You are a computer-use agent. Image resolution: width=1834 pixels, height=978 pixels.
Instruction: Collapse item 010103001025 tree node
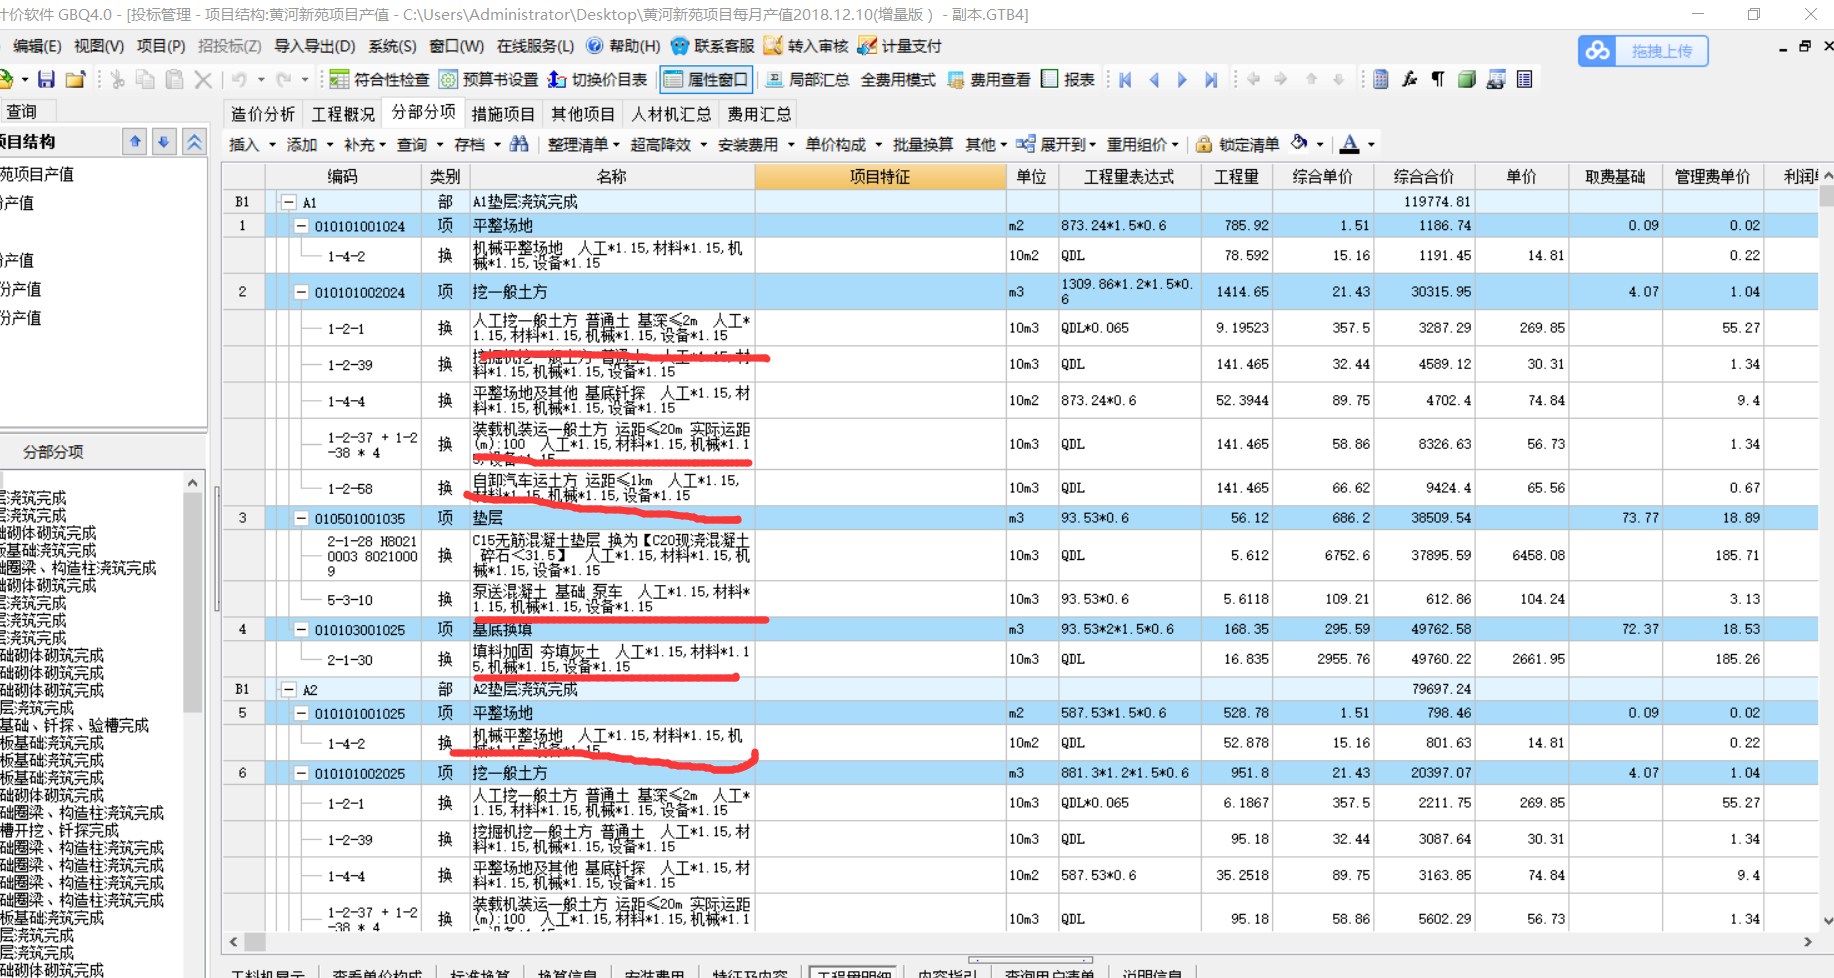pyautogui.click(x=301, y=630)
